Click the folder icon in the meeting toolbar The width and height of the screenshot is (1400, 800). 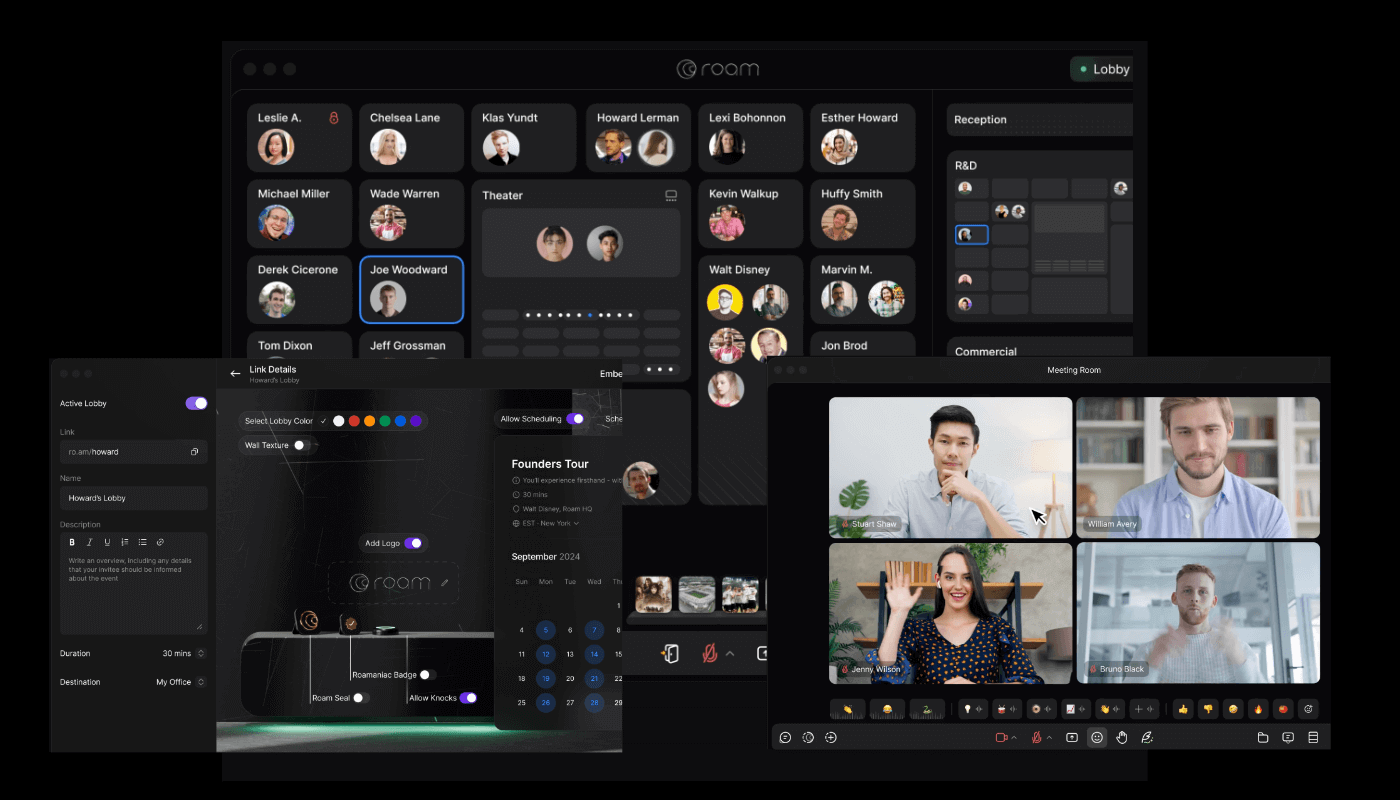pyautogui.click(x=1263, y=738)
